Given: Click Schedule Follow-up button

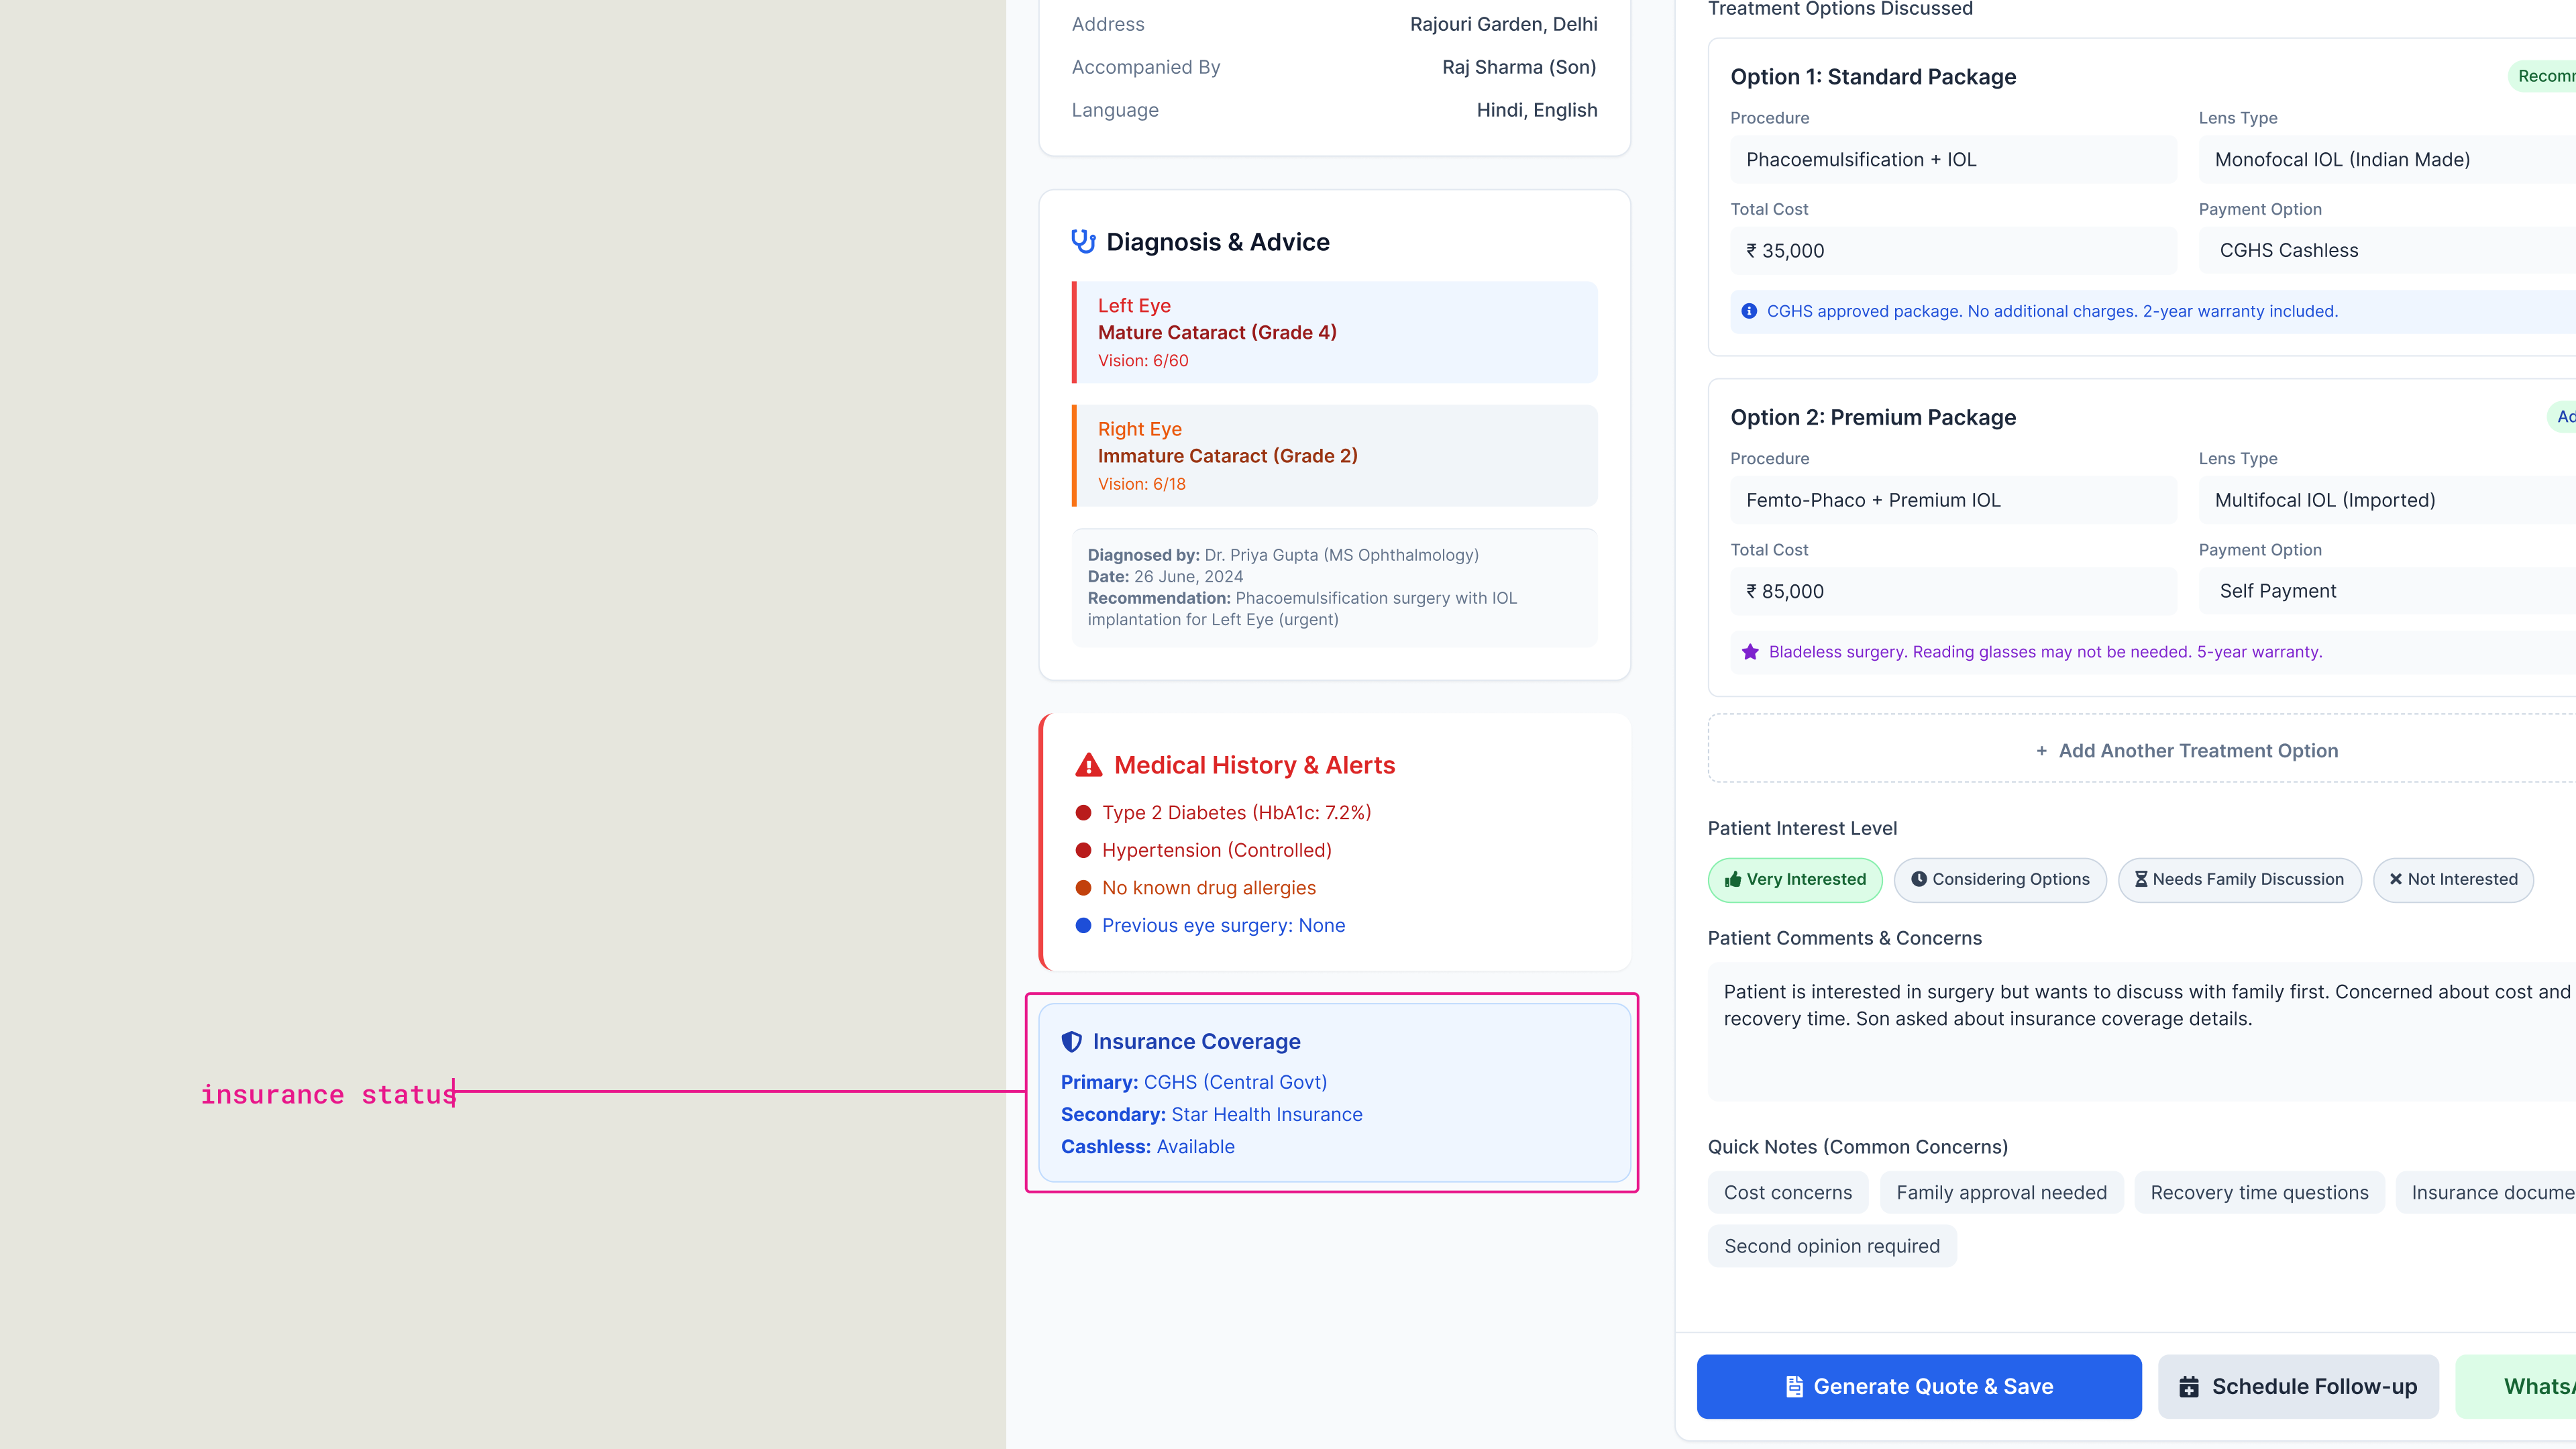Looking at the screenshot, I should tap(2298, 1387).
